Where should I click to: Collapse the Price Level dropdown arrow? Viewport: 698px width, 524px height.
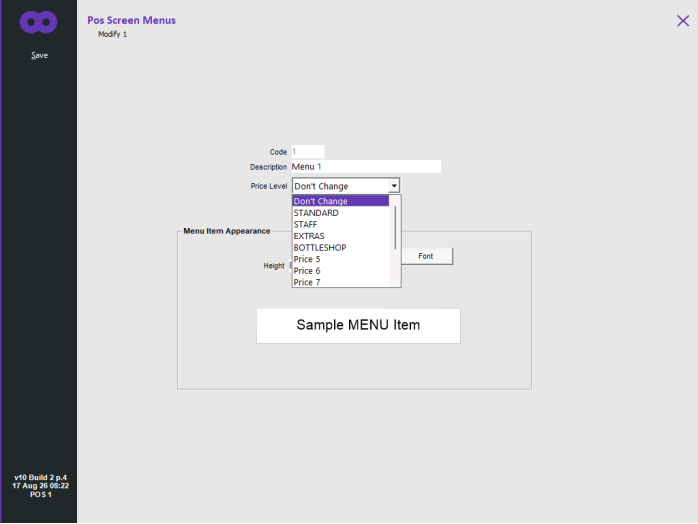pos(394,186)
